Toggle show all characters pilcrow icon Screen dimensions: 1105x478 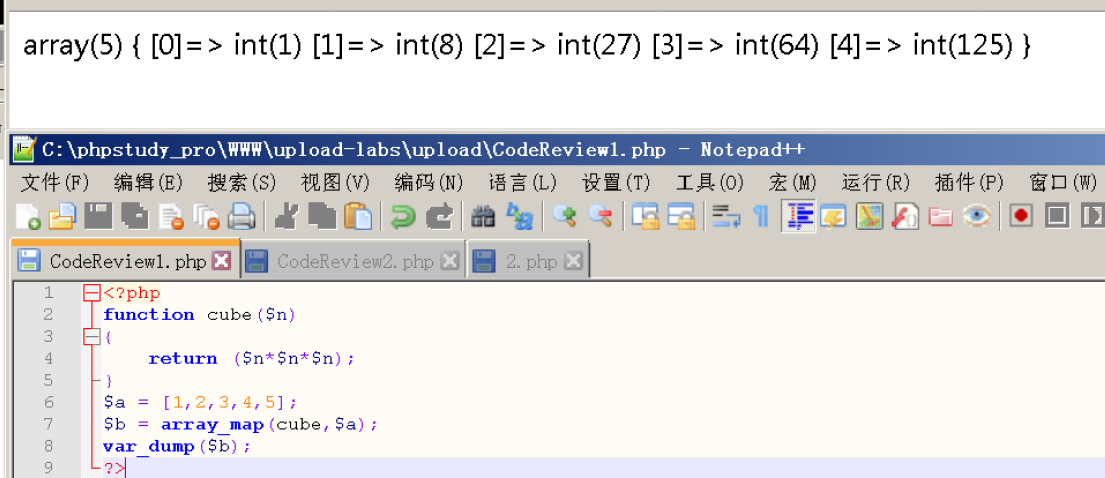click(x=761, y=216)
